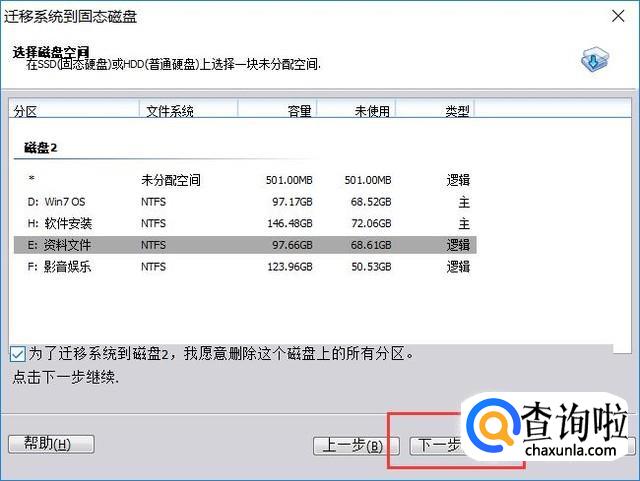Click the 146.48GB capacity cell
Screen dimensions: 640x481
tap(290, 223)
